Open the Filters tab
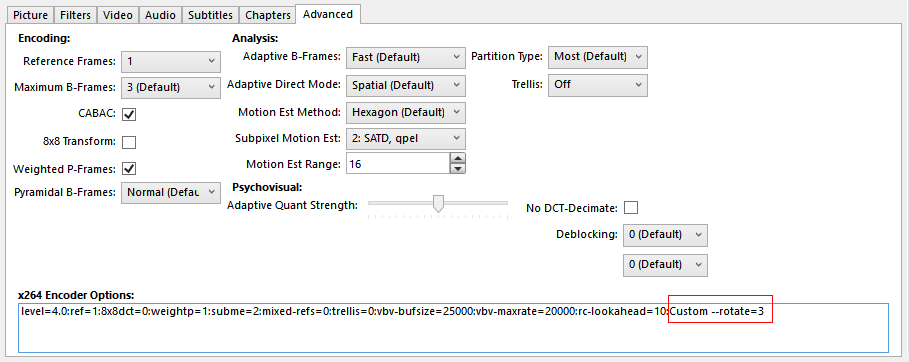909x362 pixels. coord(76,15)
